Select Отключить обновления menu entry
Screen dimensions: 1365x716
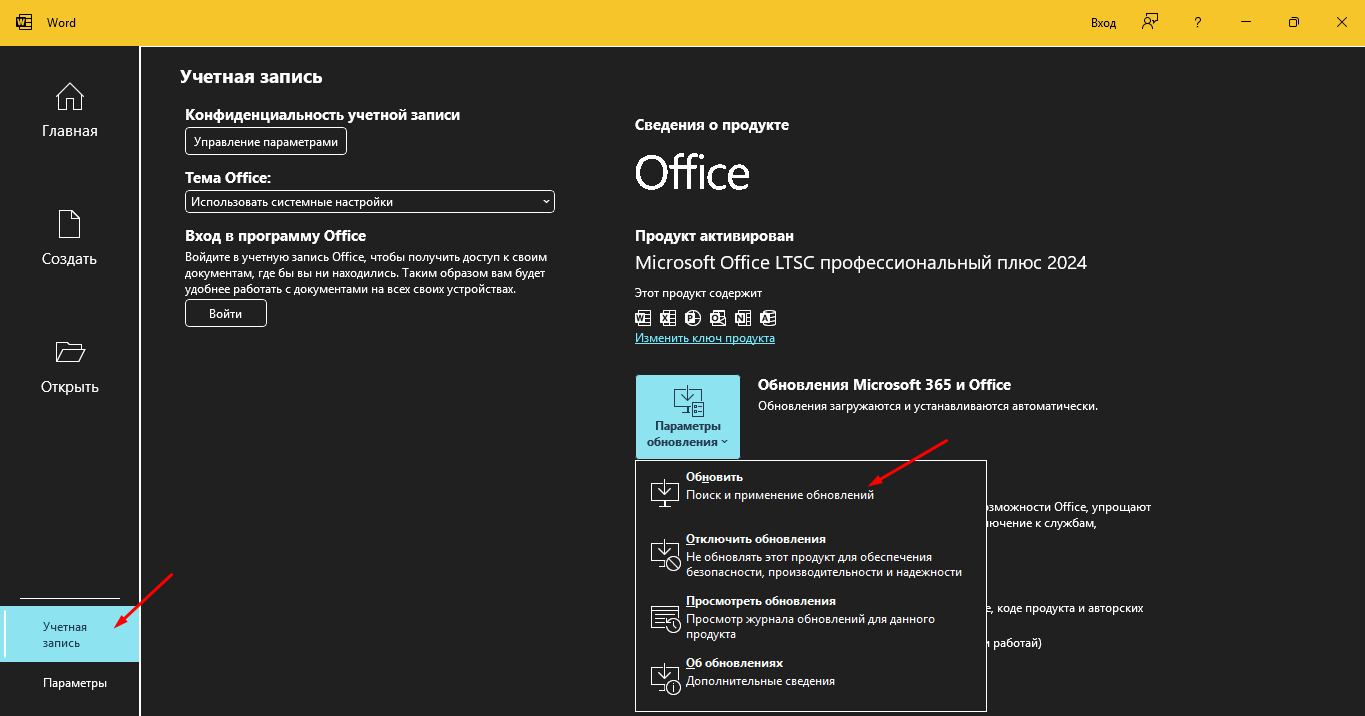tap(810, 555)
